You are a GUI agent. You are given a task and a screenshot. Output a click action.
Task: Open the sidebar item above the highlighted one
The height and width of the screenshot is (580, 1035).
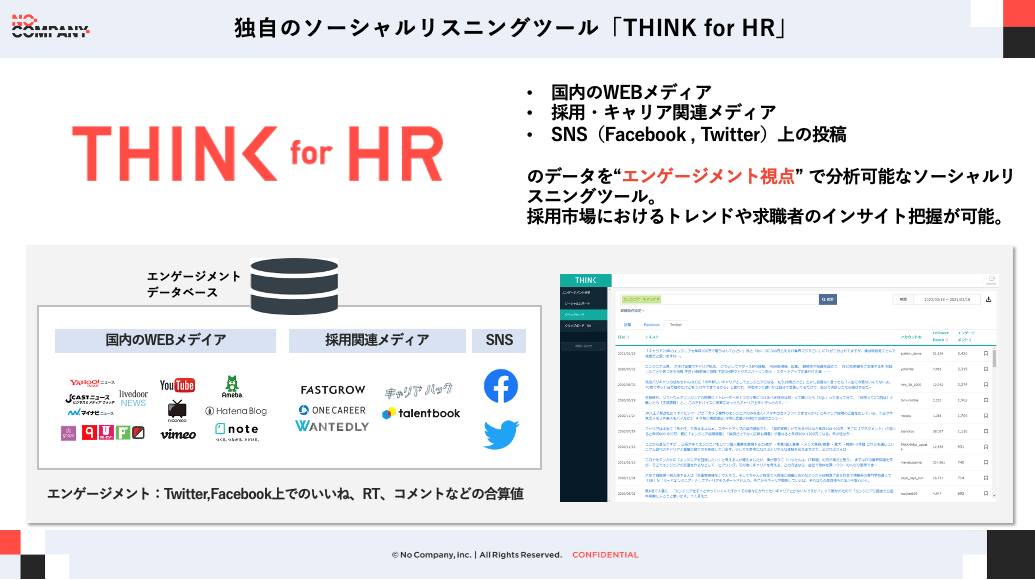[x=584, y=304]
